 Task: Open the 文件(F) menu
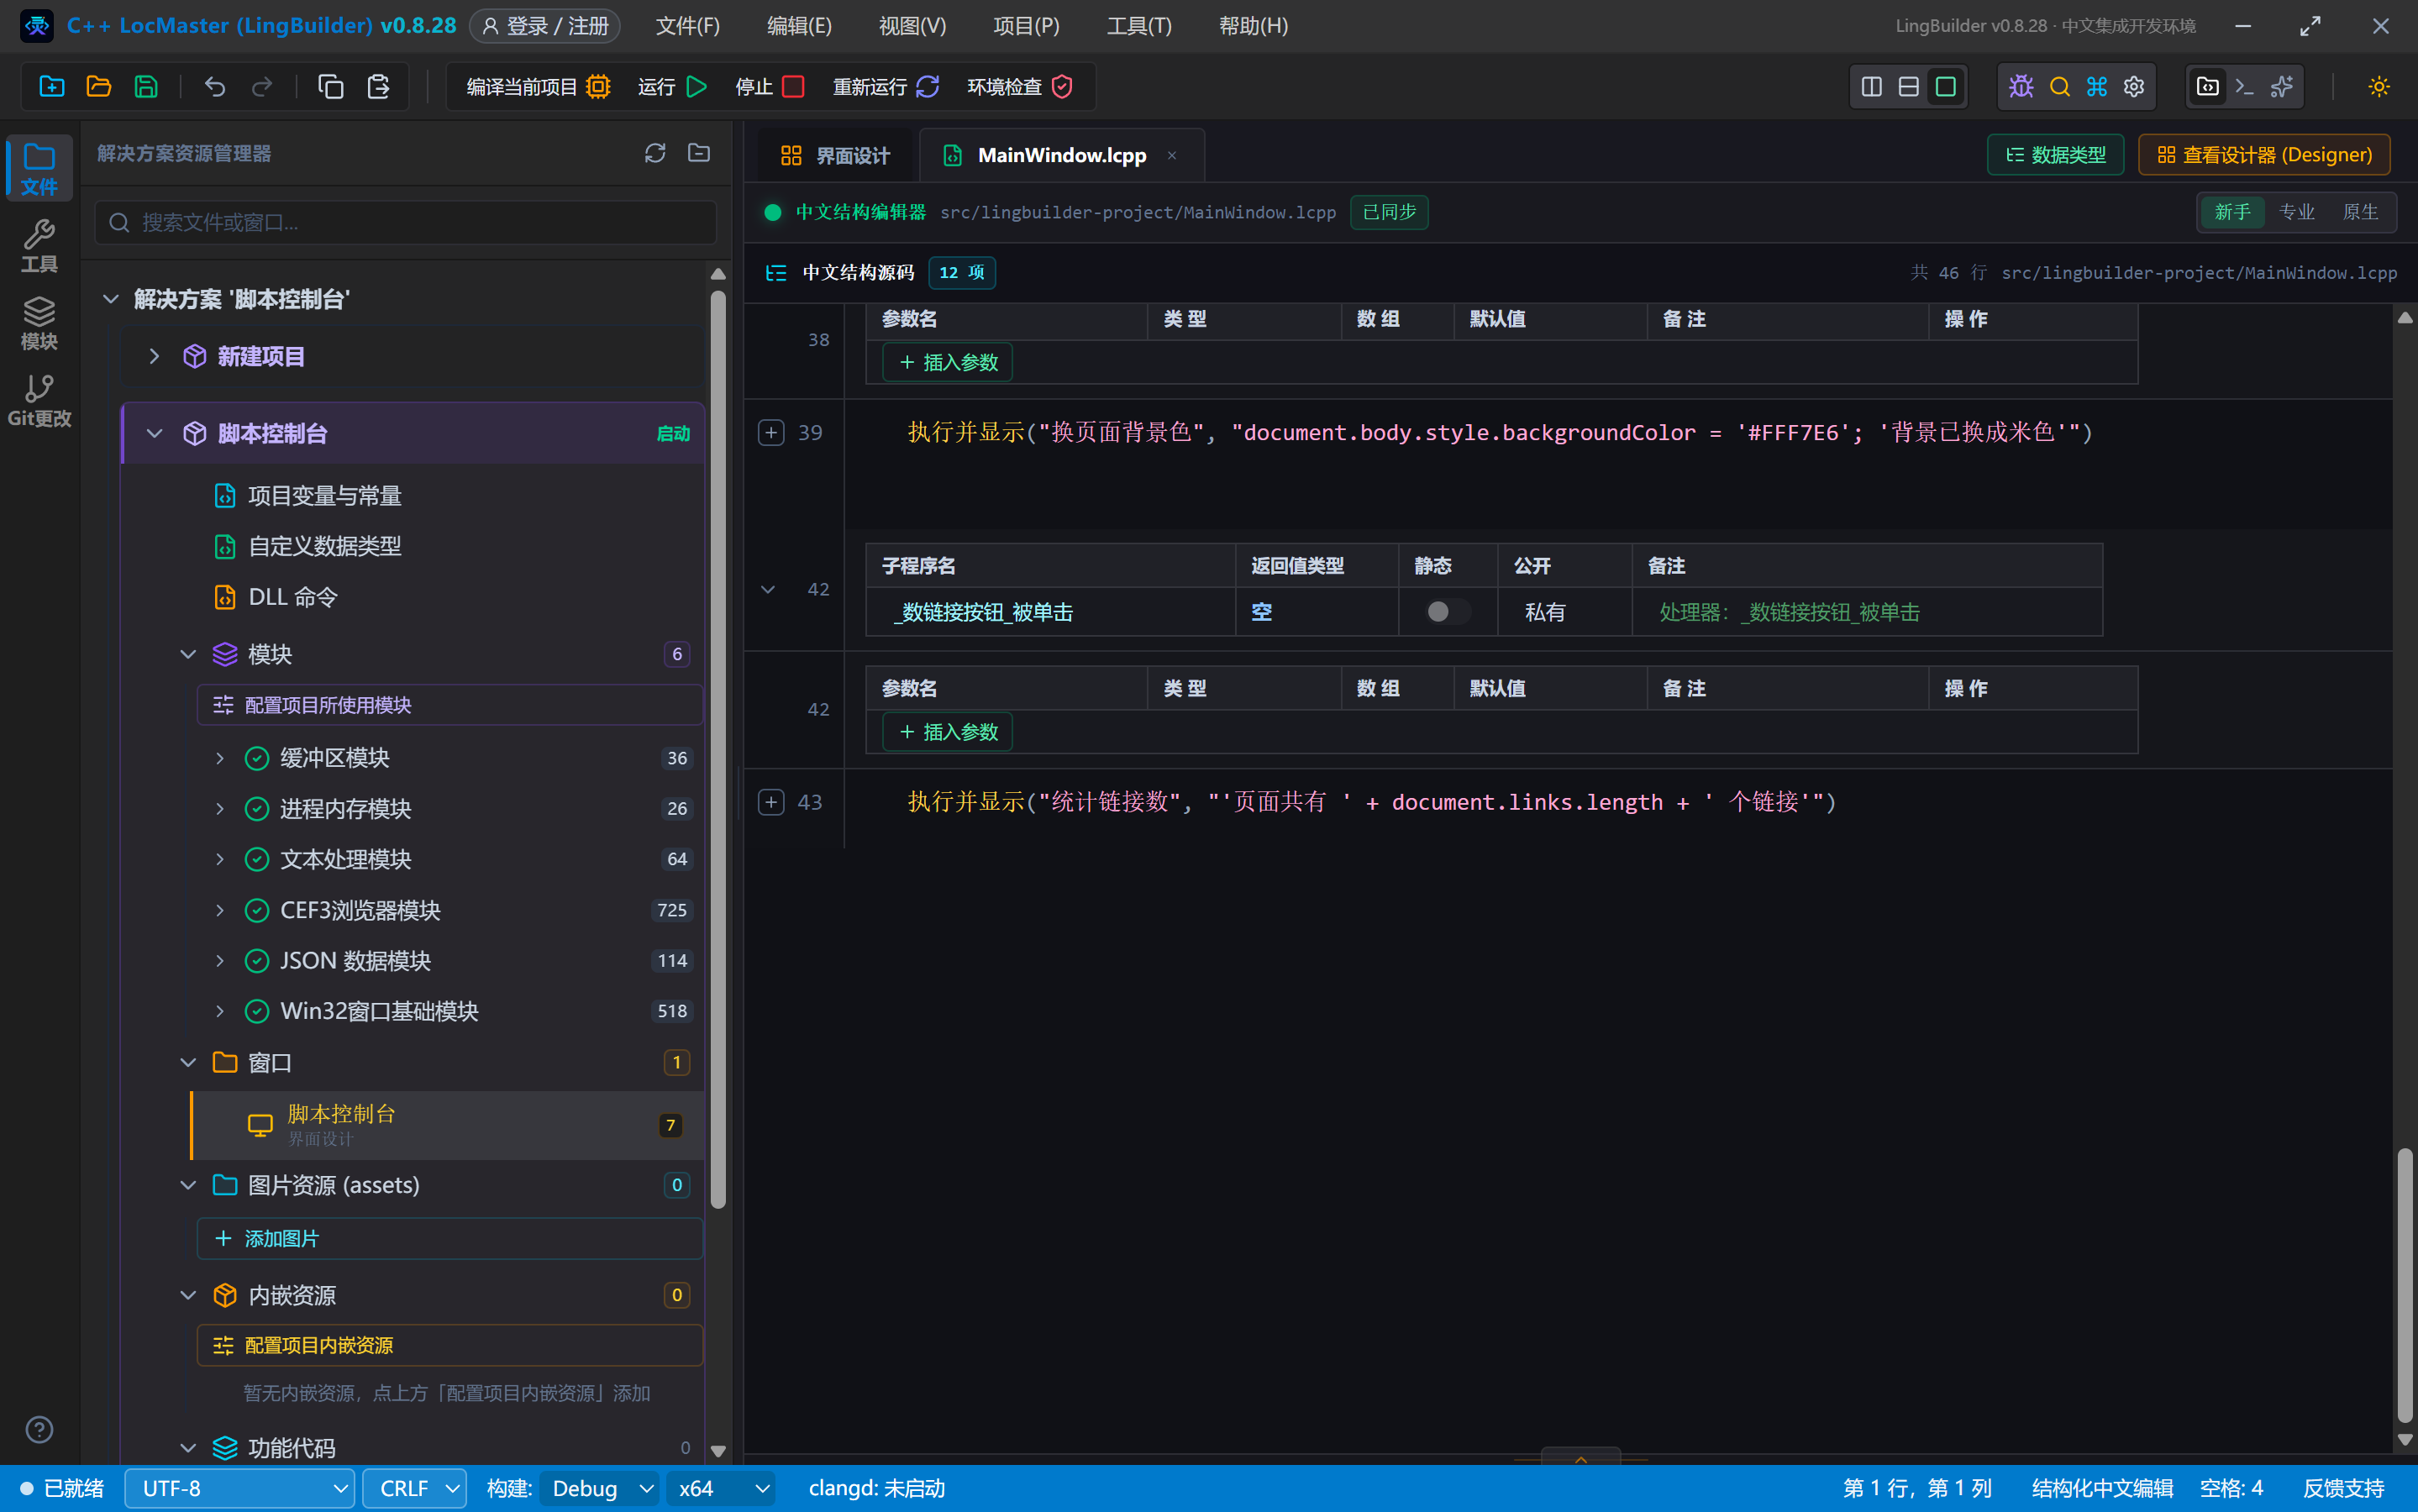point(688,25)
